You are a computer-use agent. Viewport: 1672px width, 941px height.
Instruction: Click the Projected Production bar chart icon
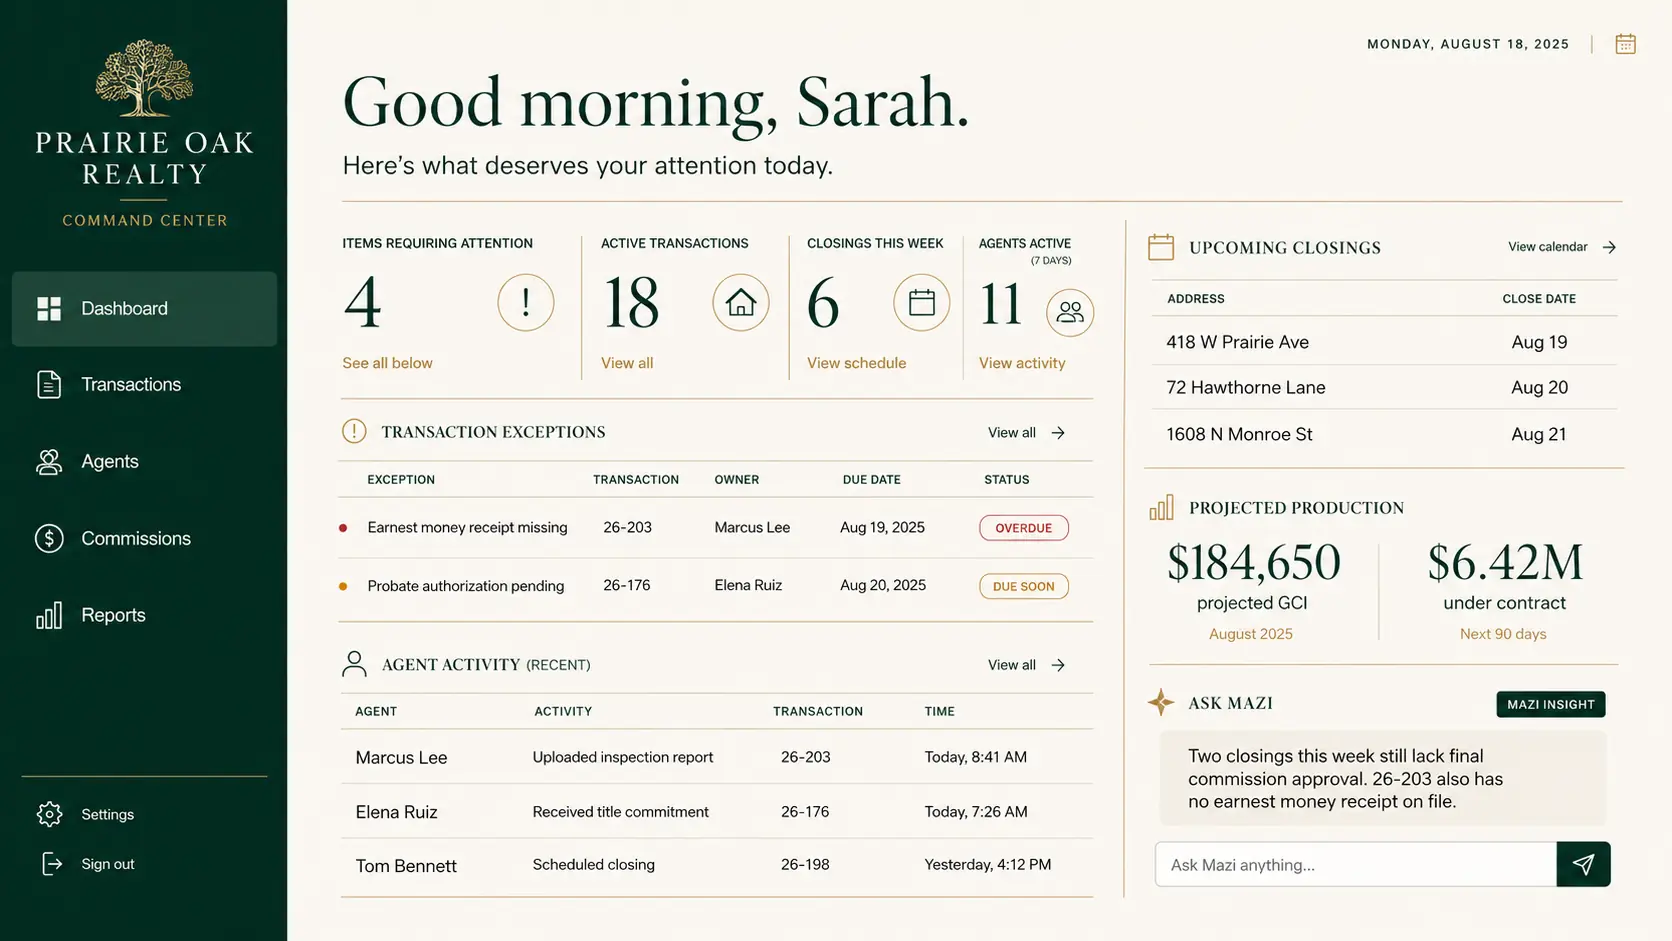1161,508
